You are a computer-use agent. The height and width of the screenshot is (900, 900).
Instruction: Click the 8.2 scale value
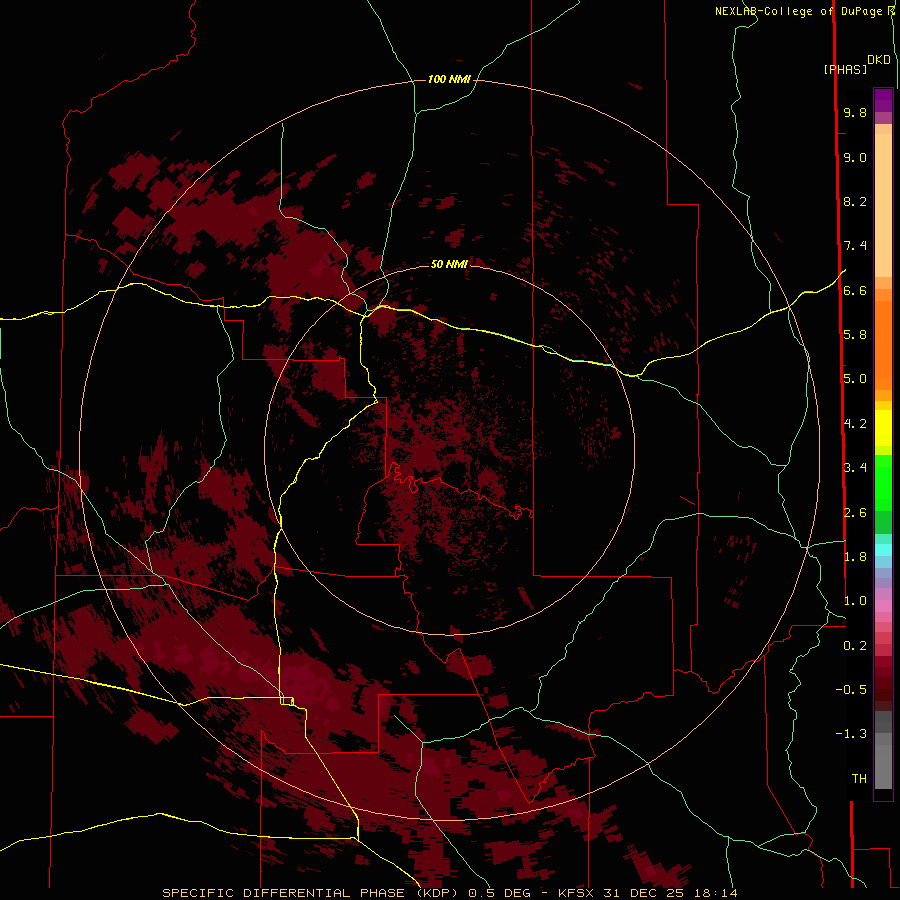click(x=855, y=202)
